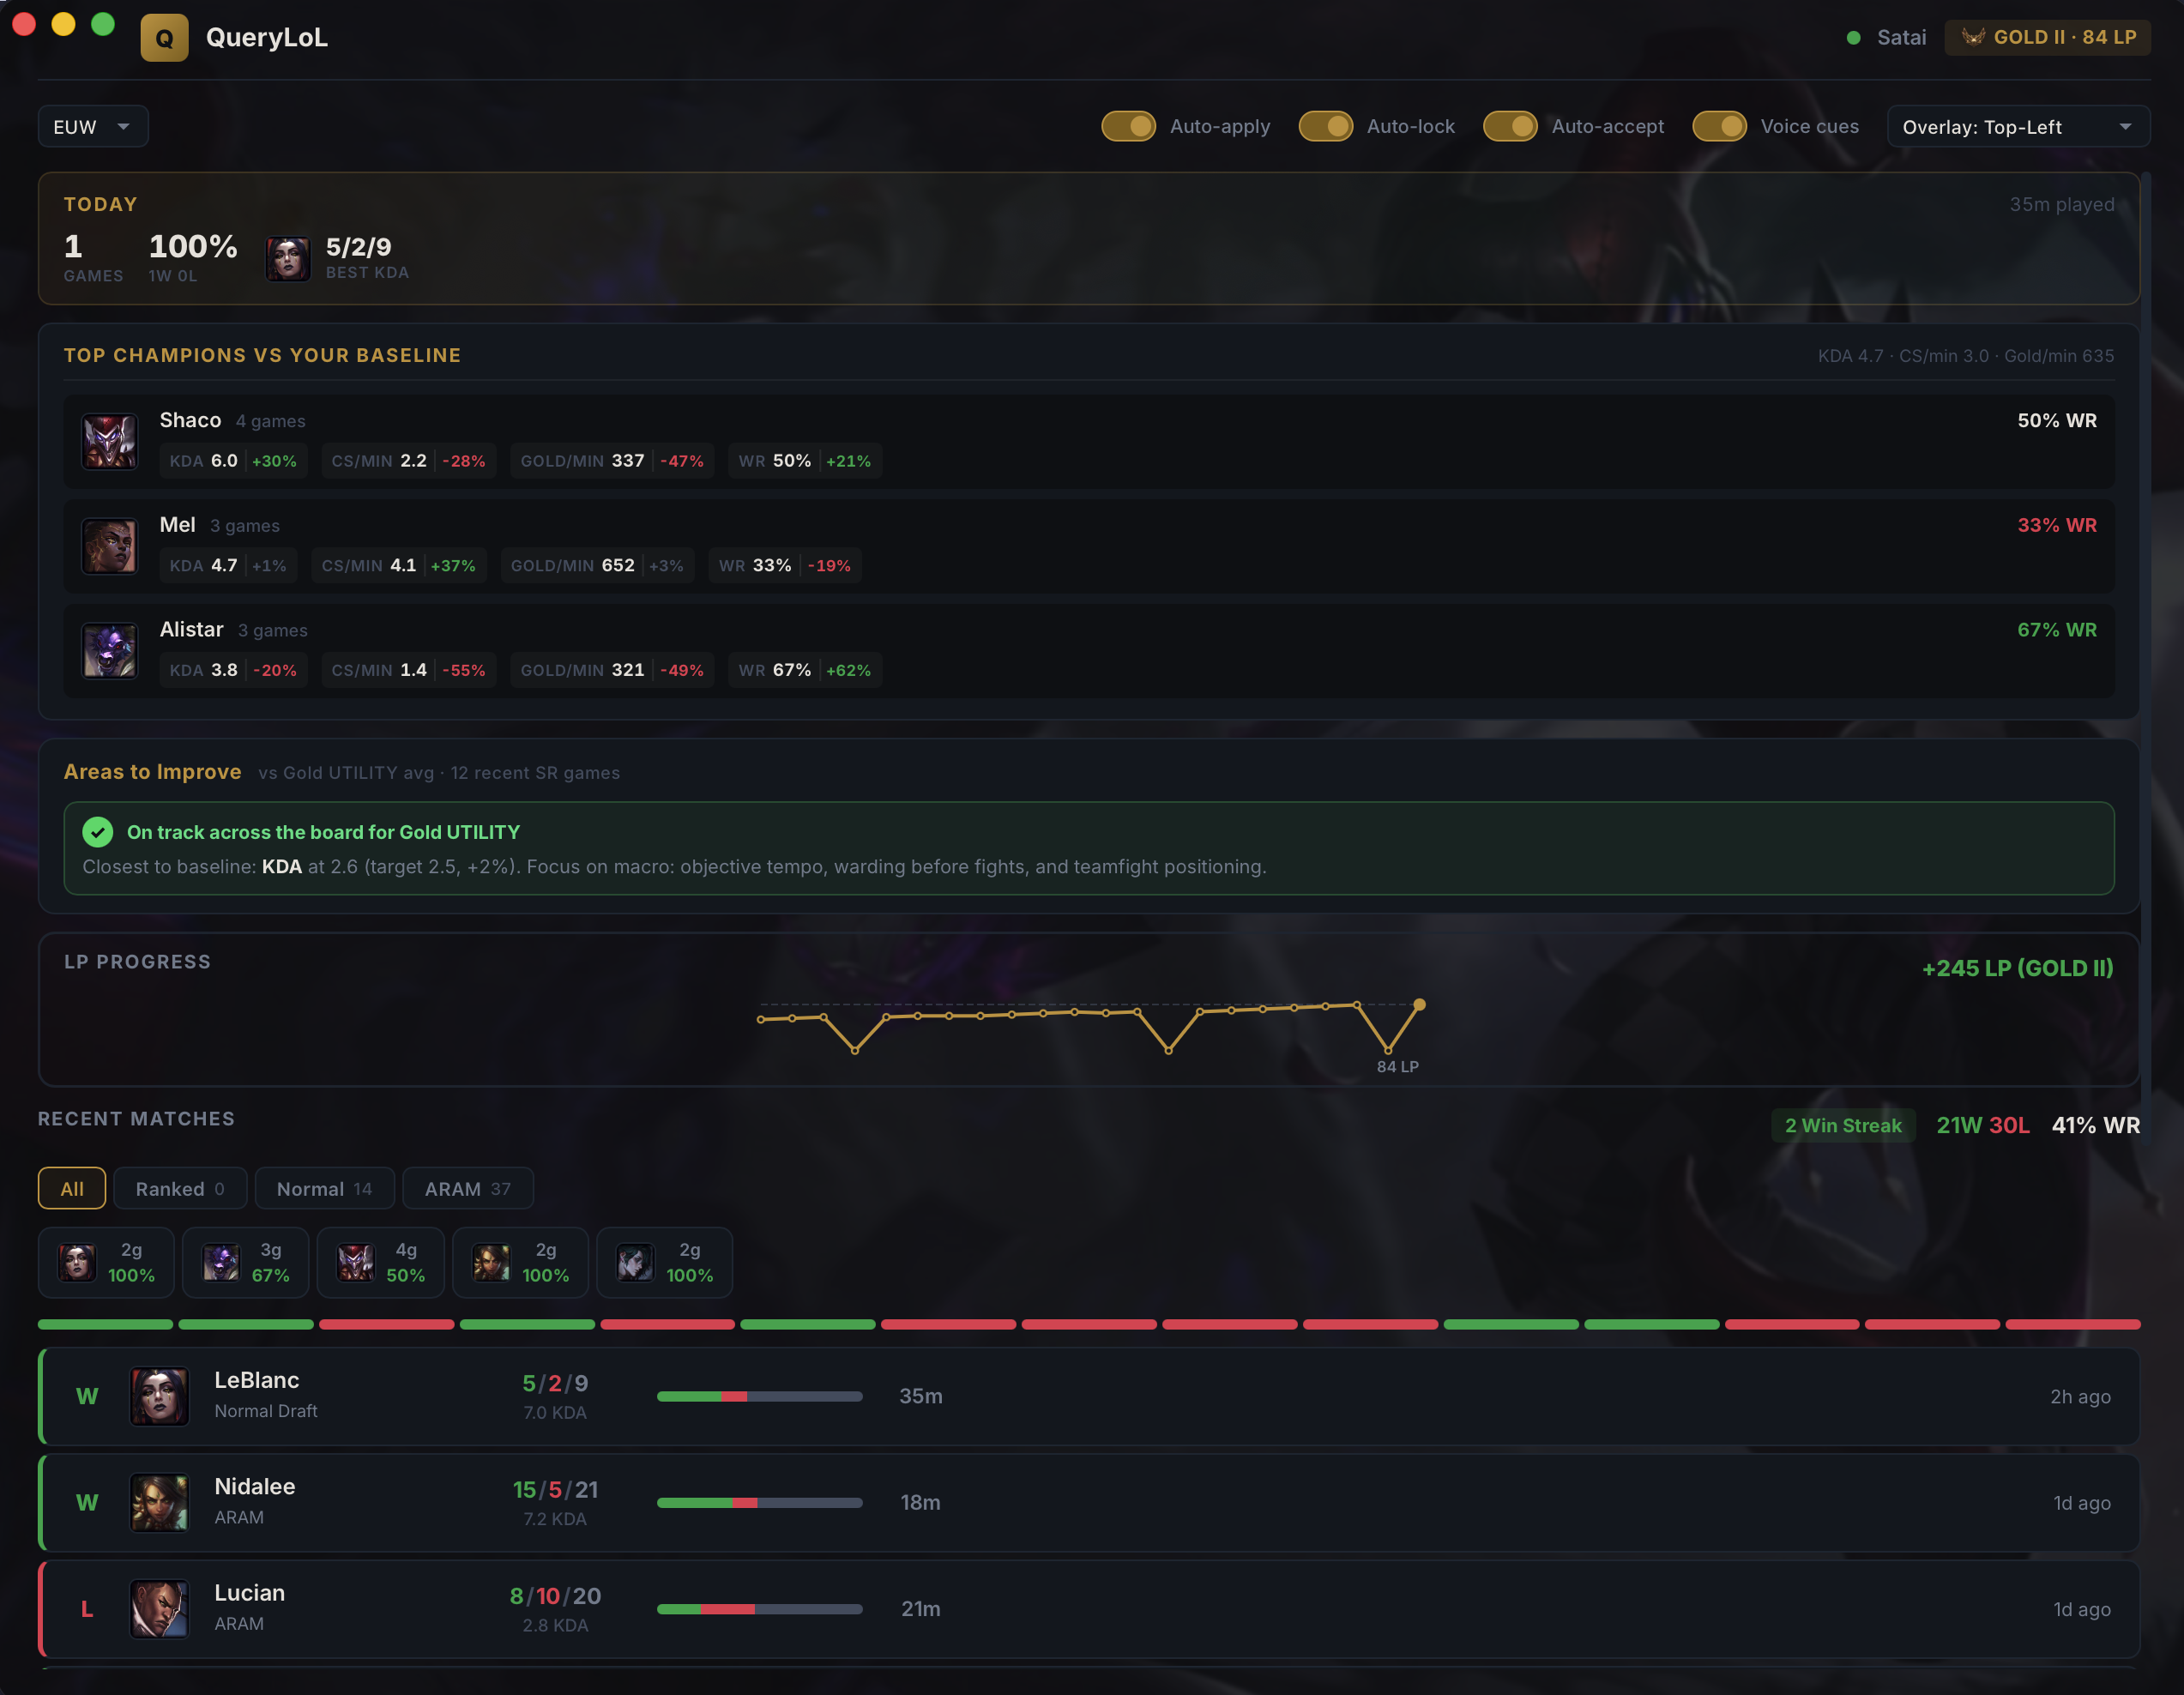The height and width of the screenshot is (1695, 2184).
Task: Open the Overlay: Top-Left dropdown
Action: pyautogui.click(x=2018, y=127)
